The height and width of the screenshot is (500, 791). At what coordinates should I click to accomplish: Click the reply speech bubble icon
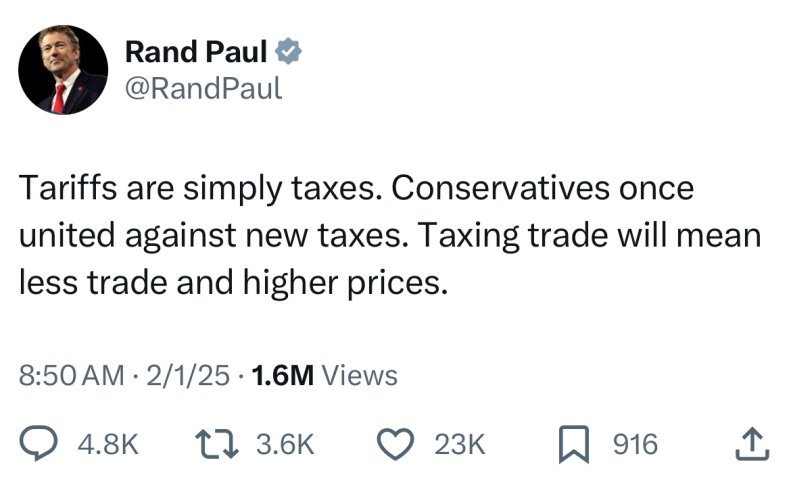point(39,443)
